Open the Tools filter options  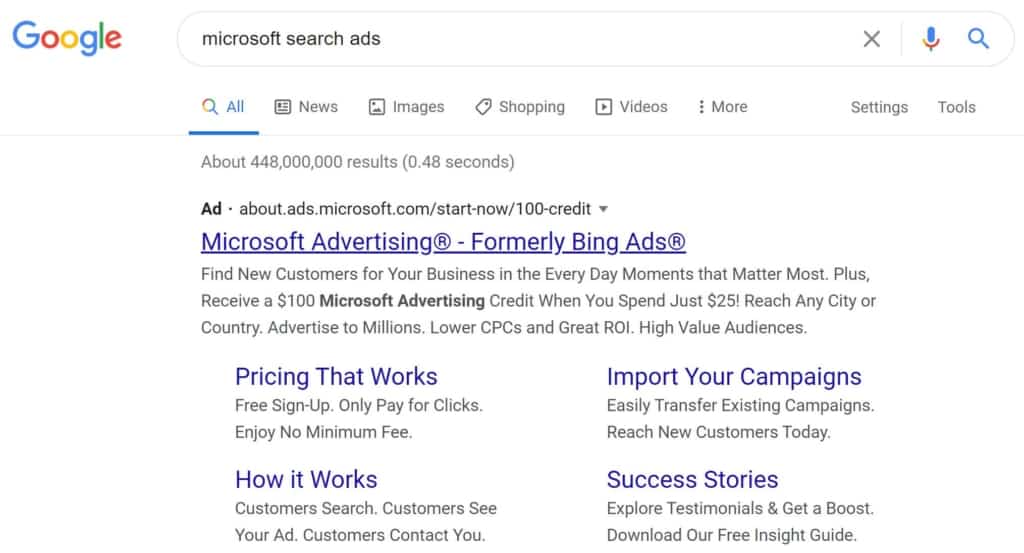[x=956, y=107]
